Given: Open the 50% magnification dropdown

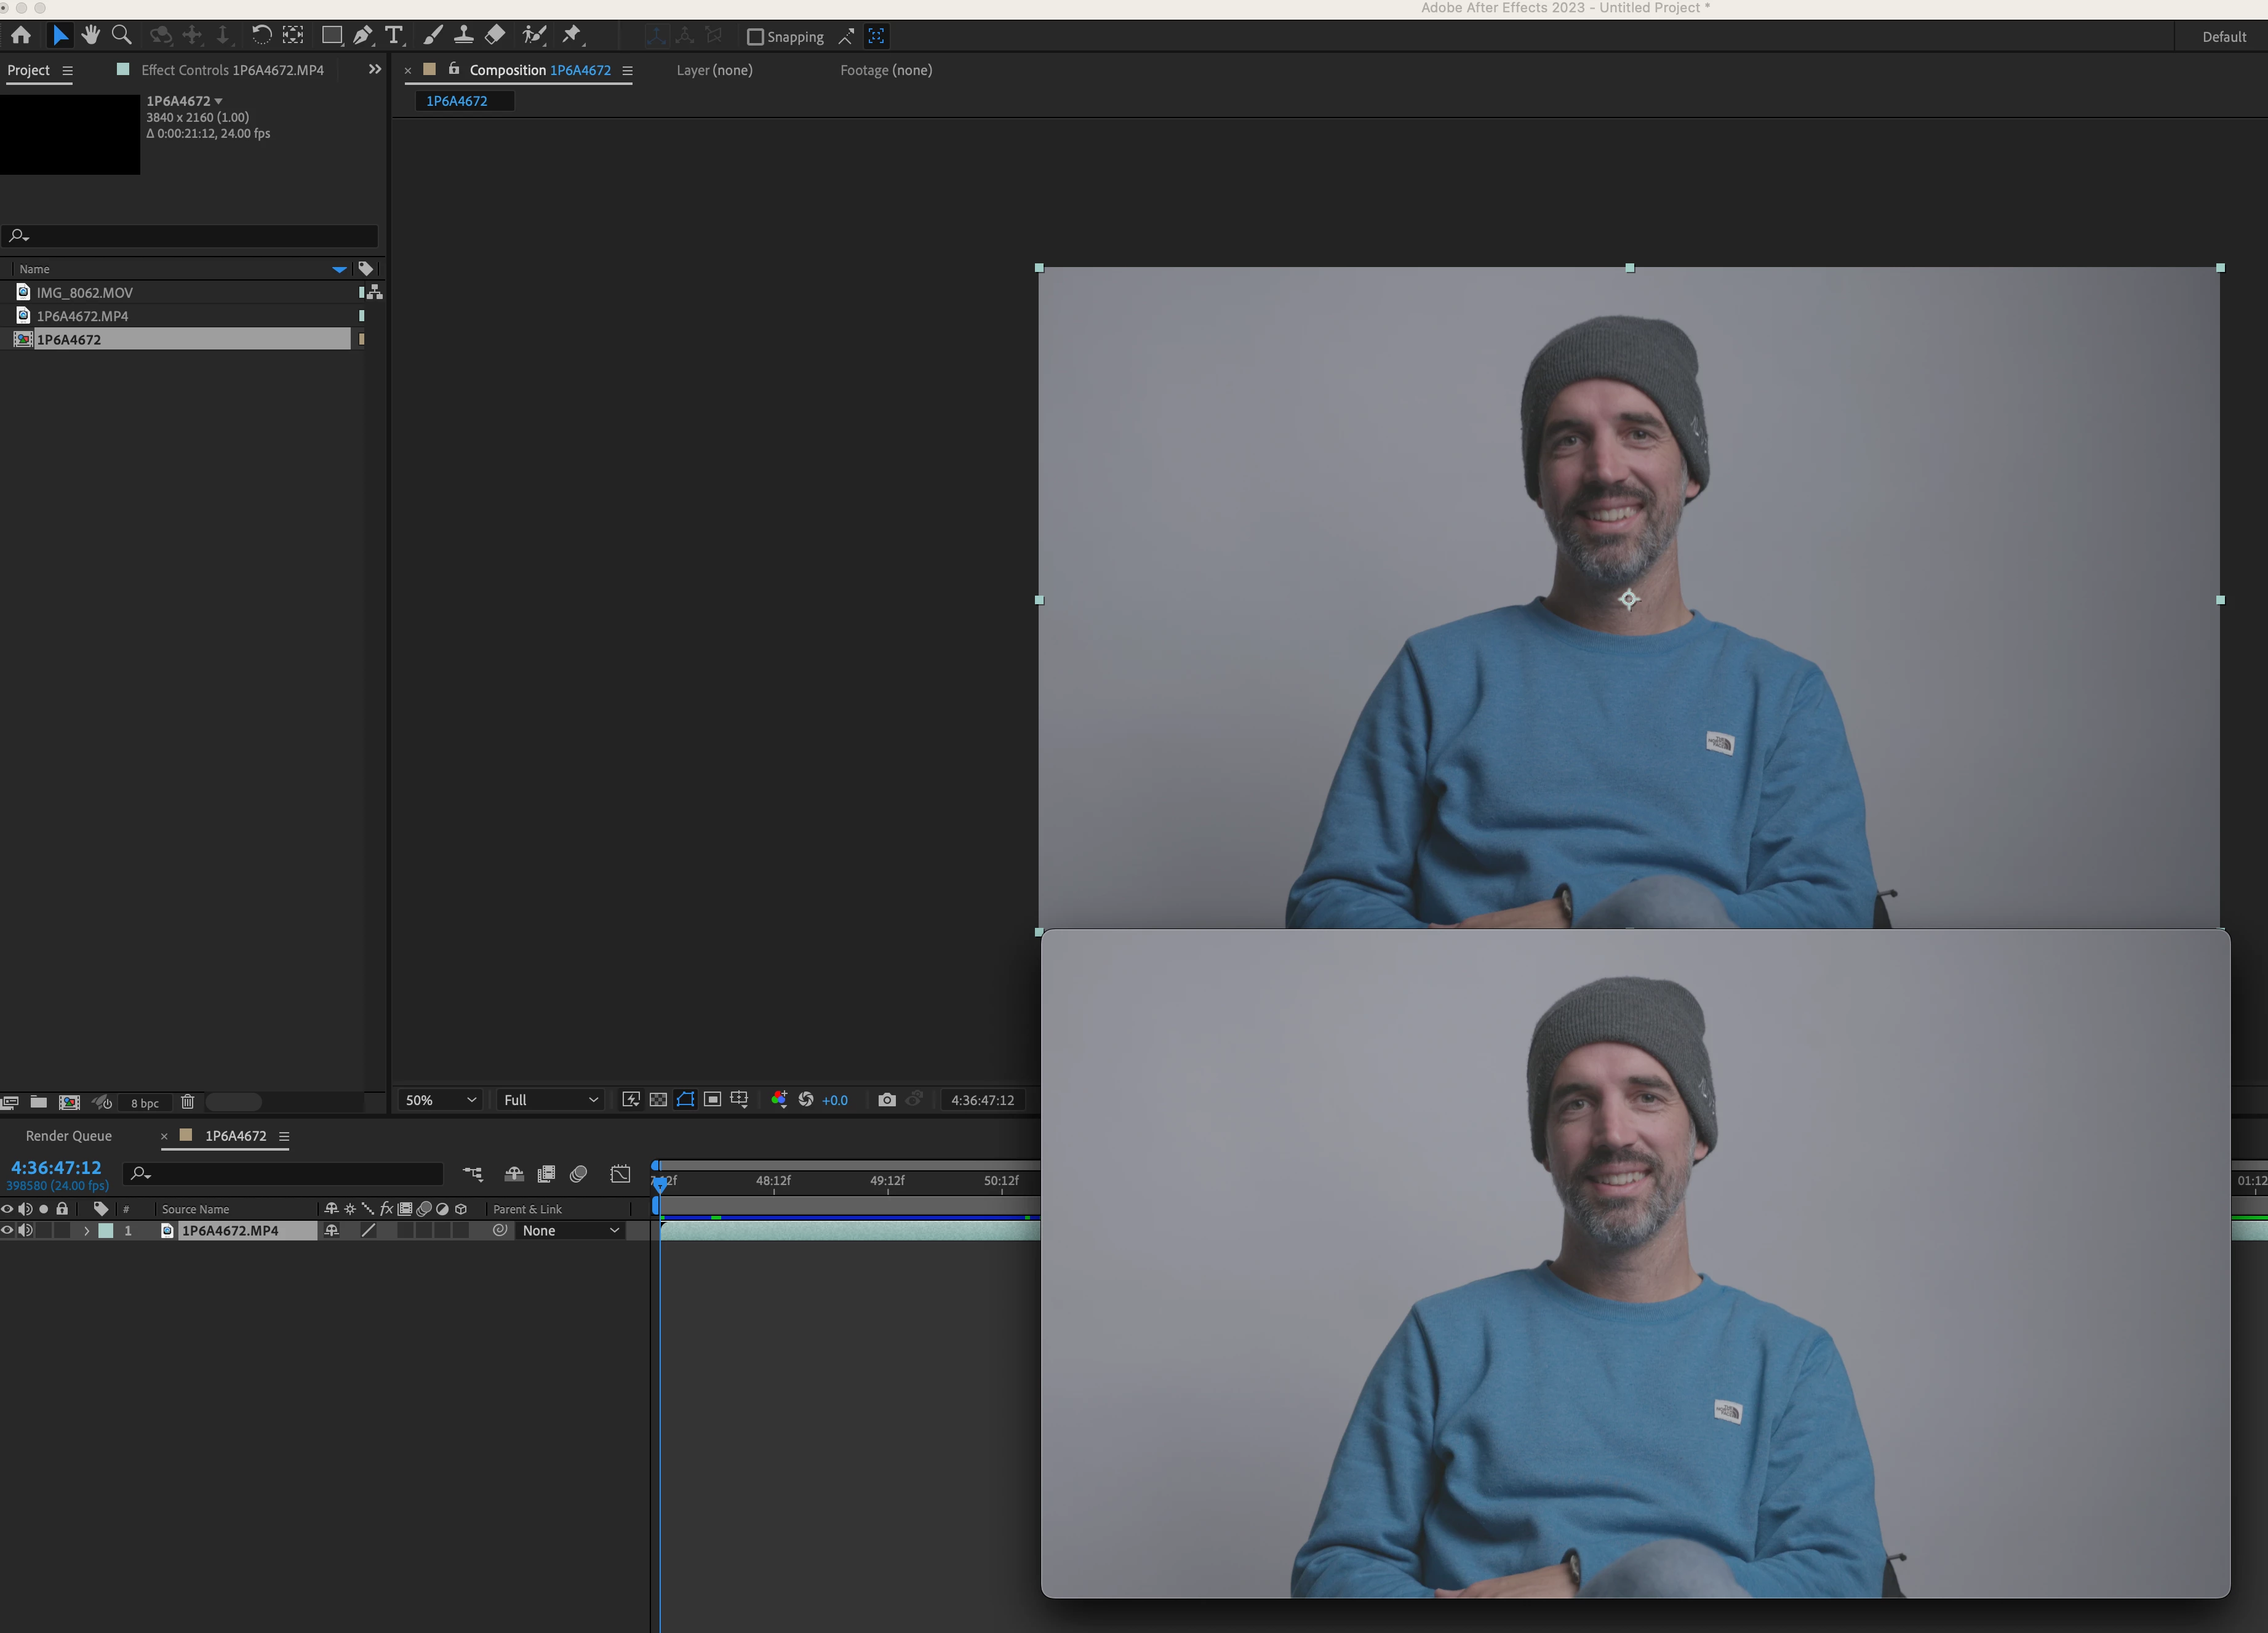Looking at the screenshot, I should click(440, 1100).
